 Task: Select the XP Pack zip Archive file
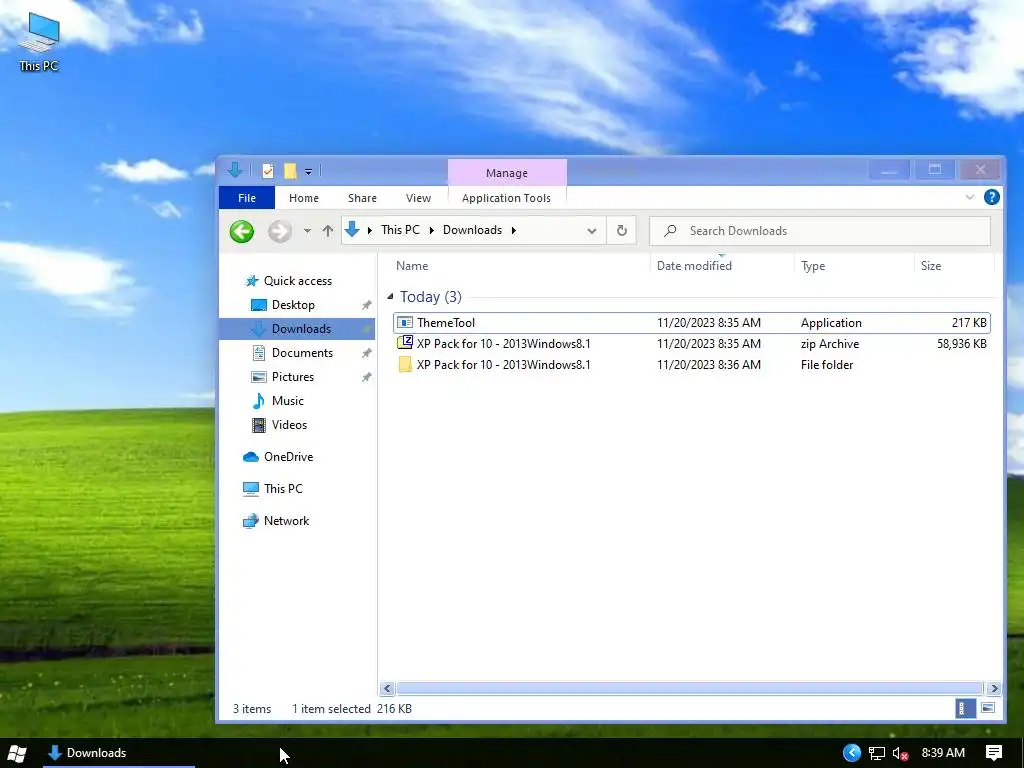click(x=692, y=344)
